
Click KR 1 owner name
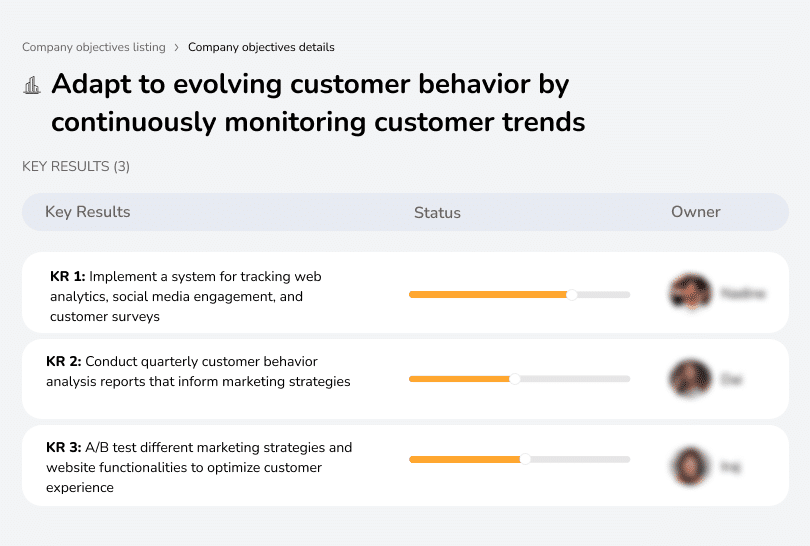[x=743, y=294]
